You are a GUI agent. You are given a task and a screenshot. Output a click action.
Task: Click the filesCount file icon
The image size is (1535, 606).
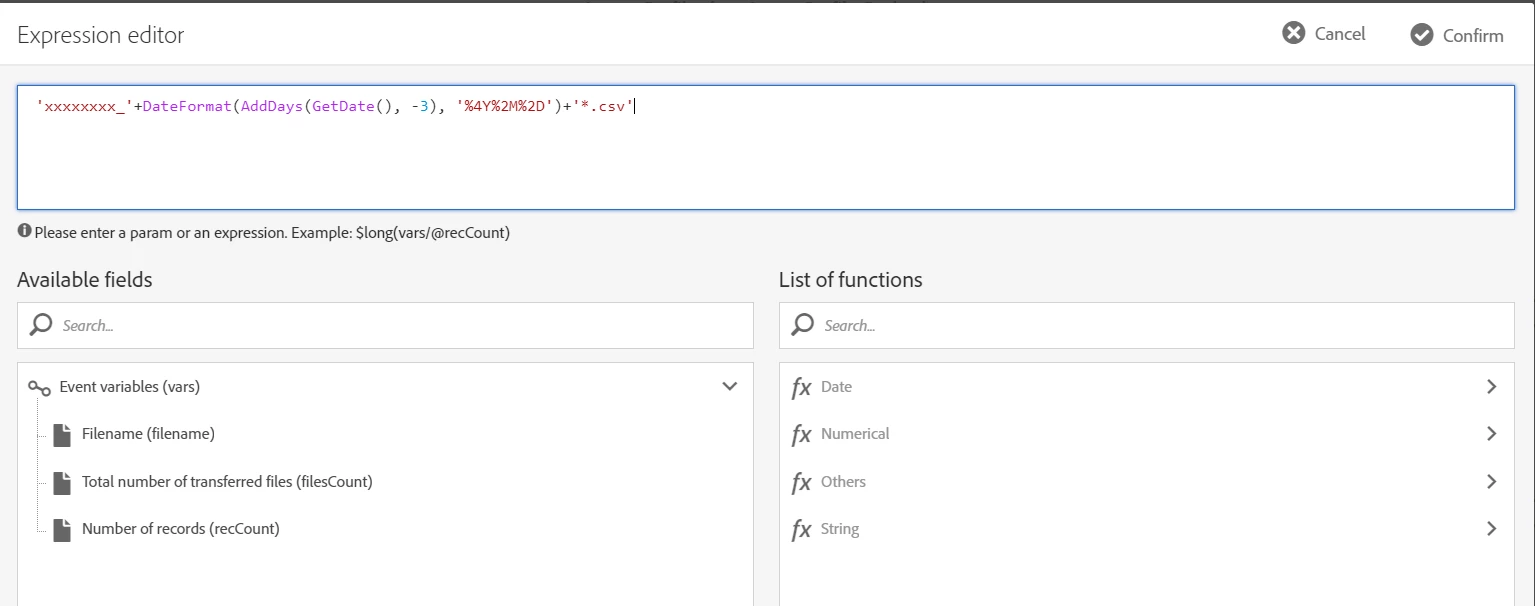[62, 482]
